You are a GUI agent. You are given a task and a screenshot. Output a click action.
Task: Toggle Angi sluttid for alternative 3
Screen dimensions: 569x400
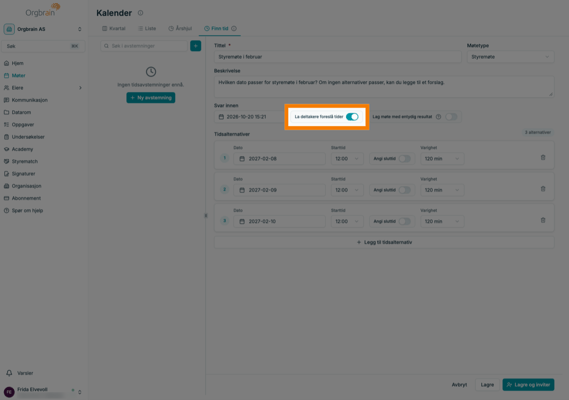(405, 221)
